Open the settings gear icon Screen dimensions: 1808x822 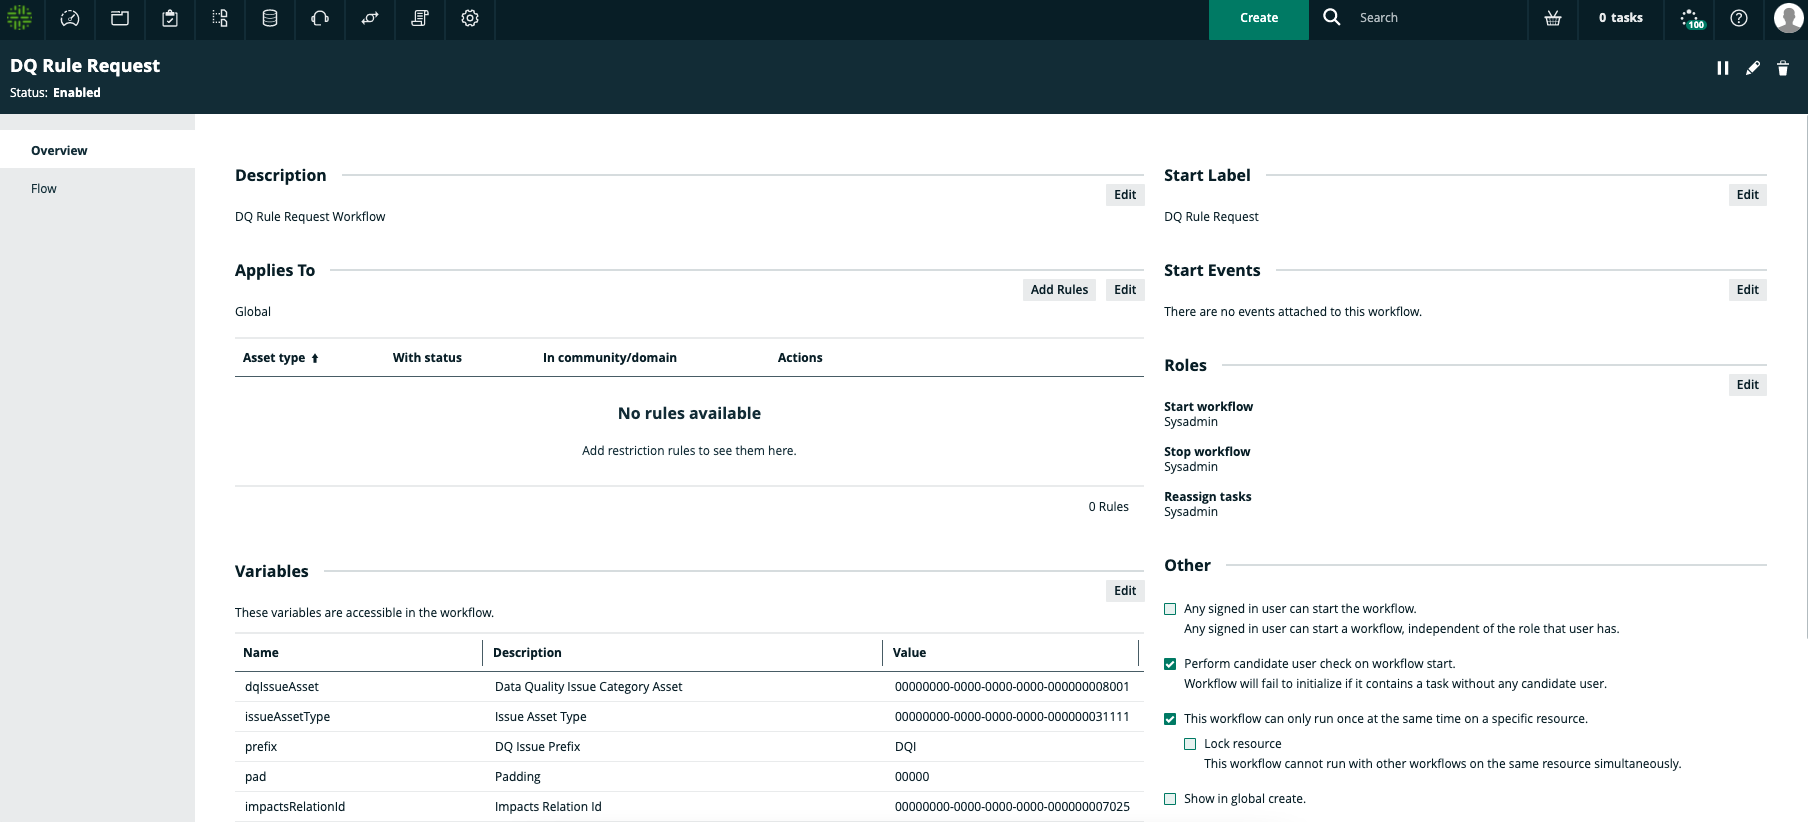(470, 18)
